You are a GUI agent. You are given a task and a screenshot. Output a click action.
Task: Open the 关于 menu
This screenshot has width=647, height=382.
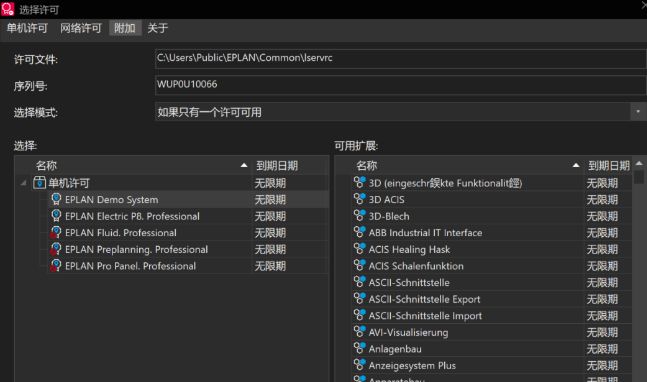(x=158, y=28)
